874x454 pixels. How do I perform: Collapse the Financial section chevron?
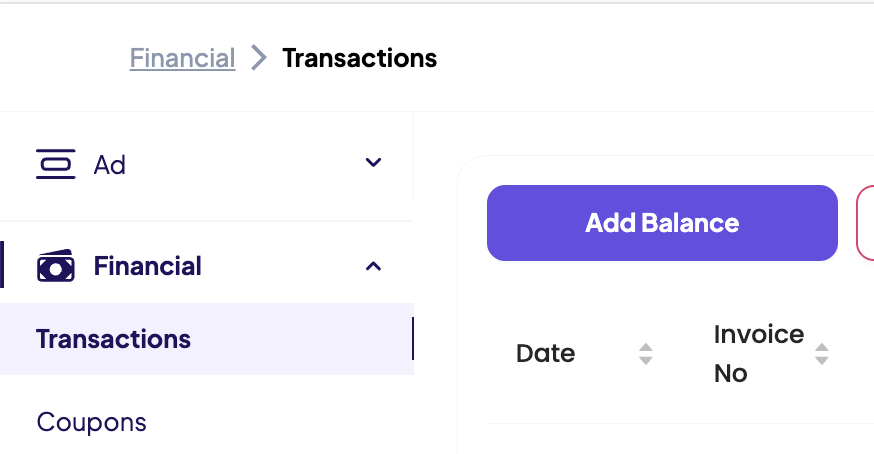(x=374, y=266)
